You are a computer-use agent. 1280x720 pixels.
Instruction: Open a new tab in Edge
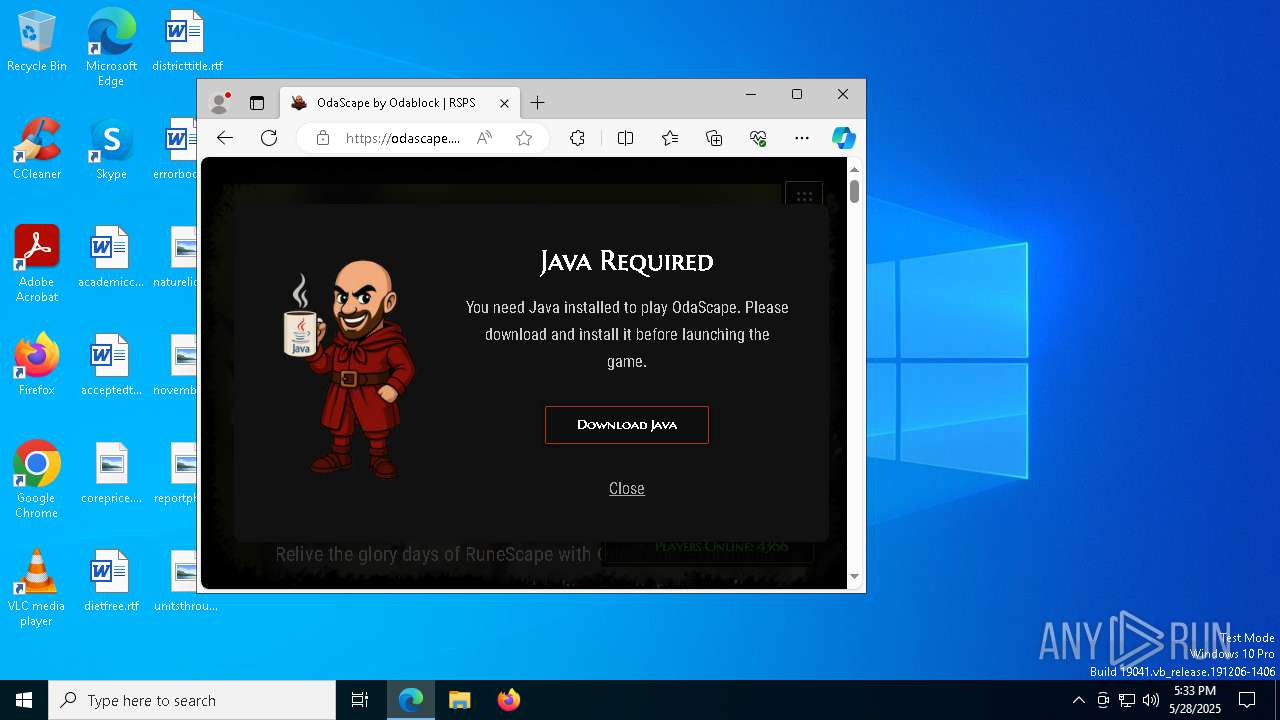tap(538, 103)
